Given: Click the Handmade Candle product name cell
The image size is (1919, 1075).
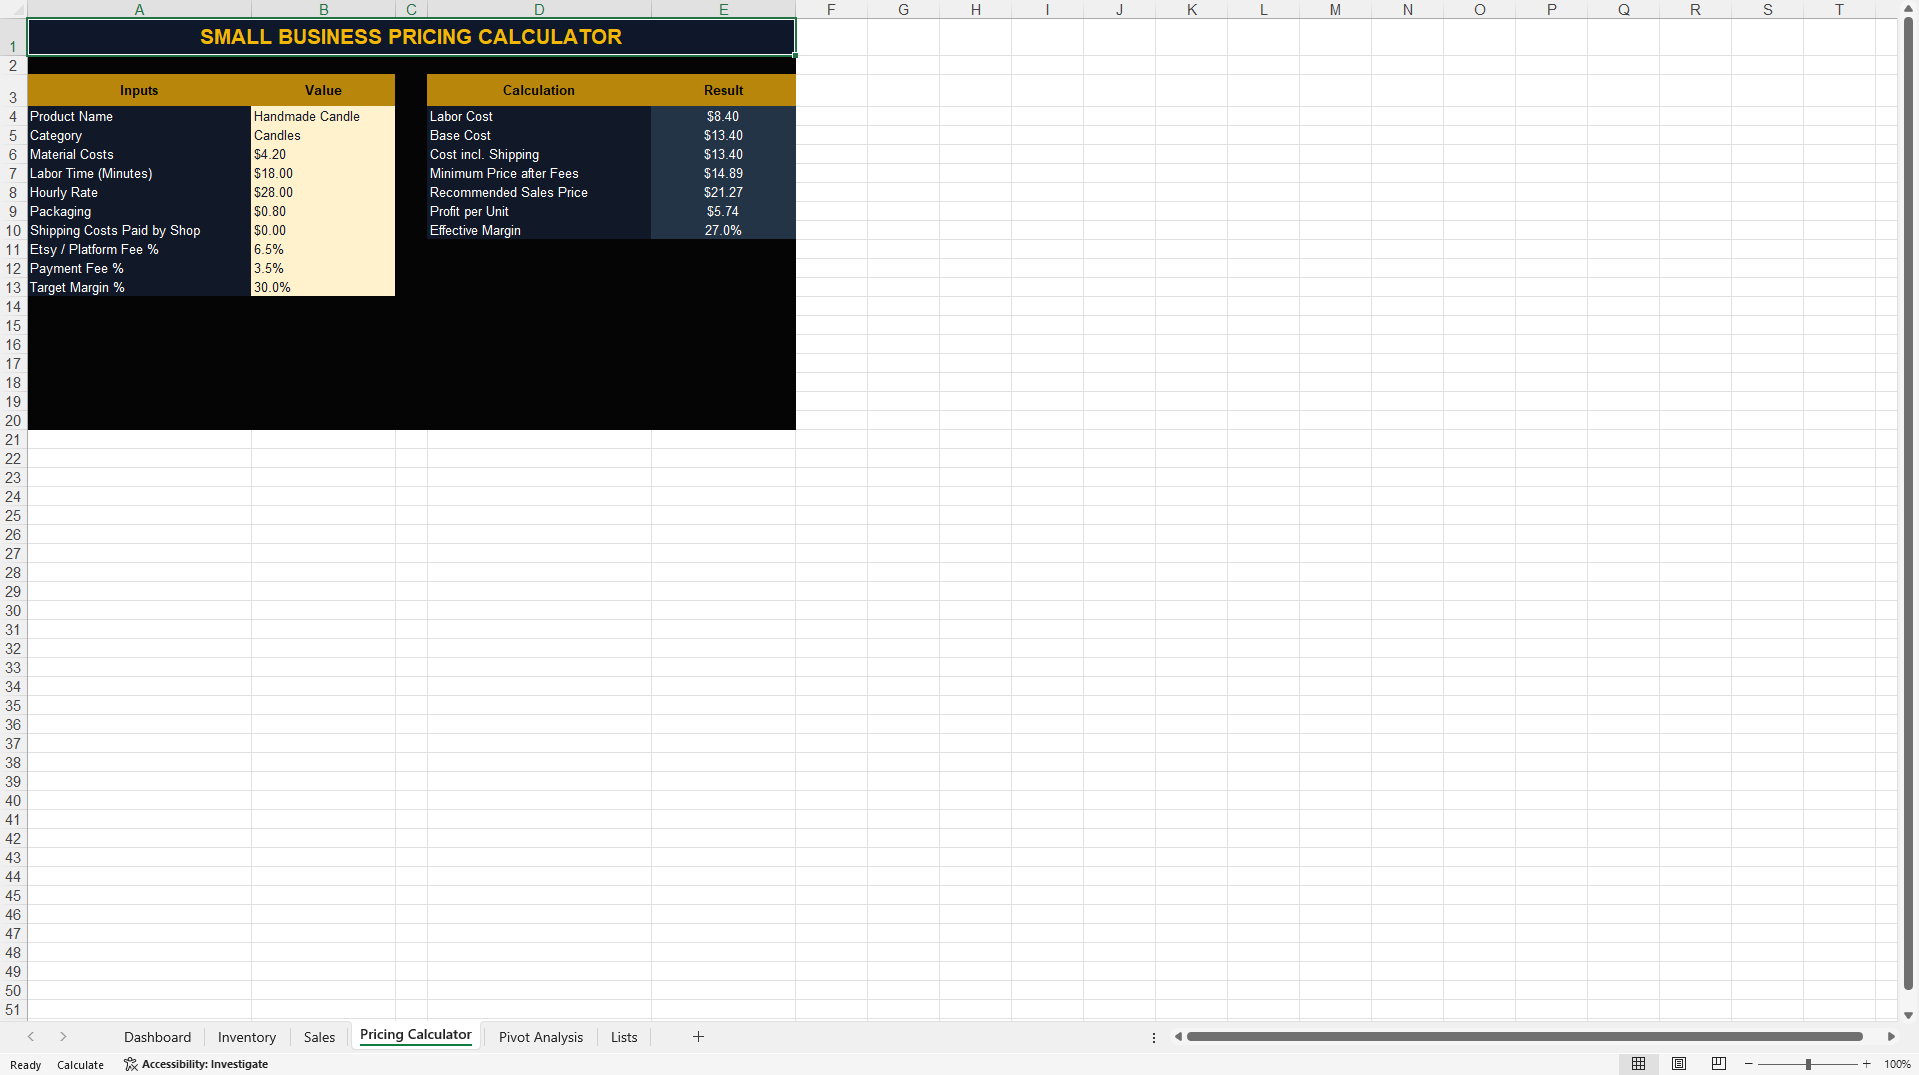Looking at the screenshot, I should coord(323,116).
